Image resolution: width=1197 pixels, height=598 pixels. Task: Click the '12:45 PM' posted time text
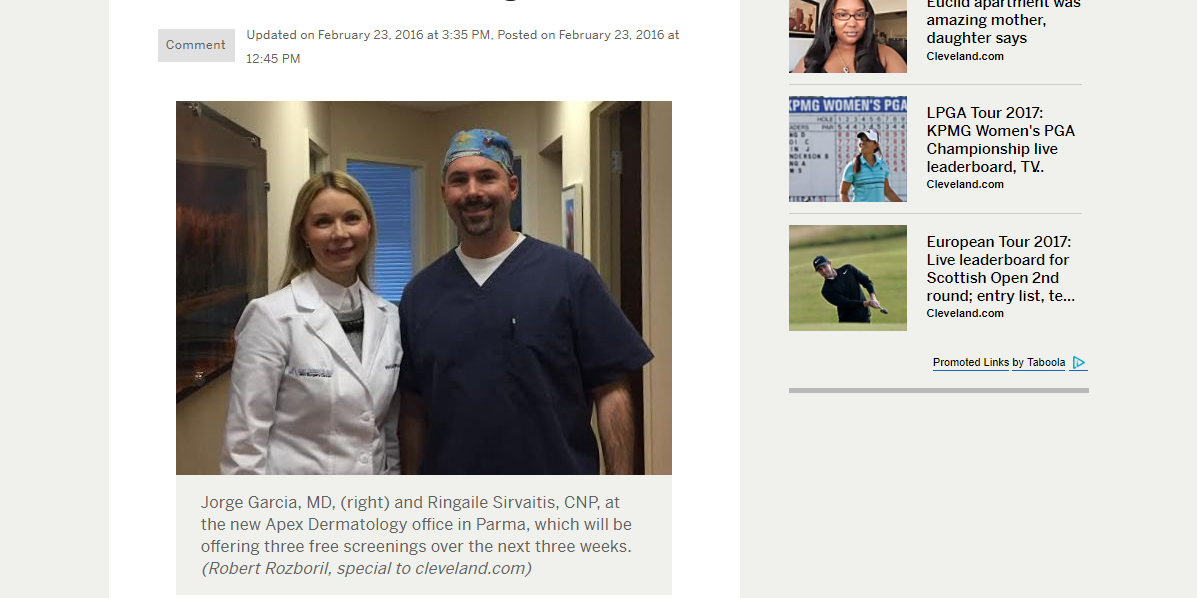pos(273,59)
